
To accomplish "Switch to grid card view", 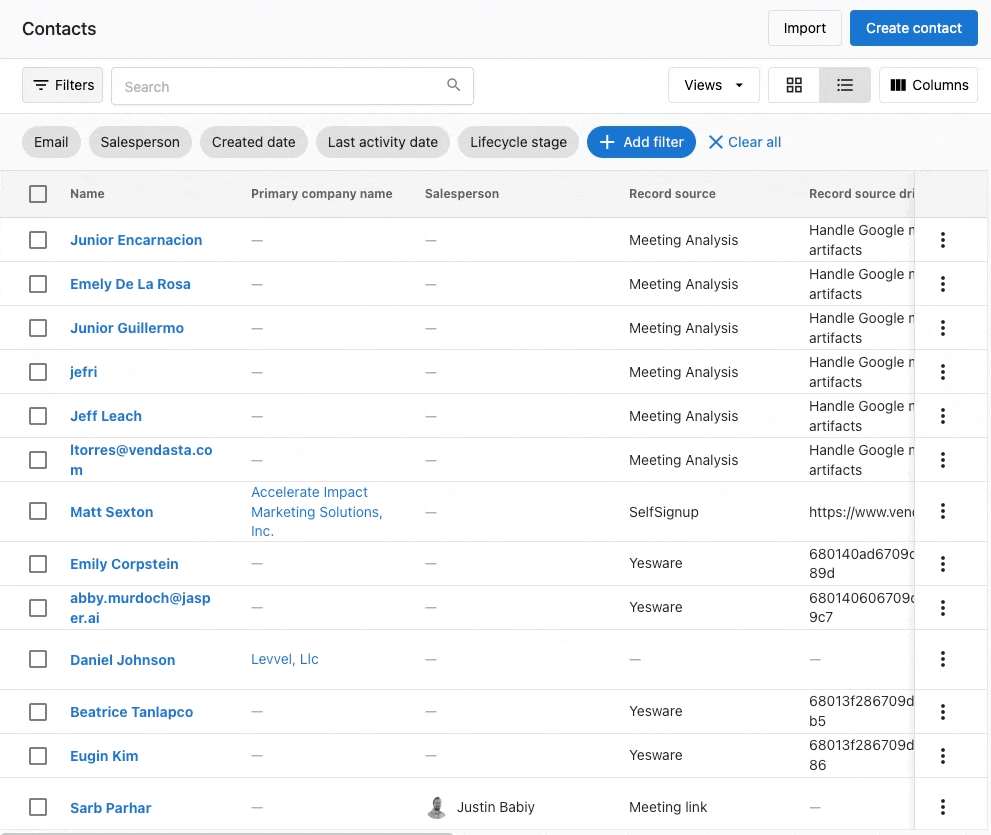I will (x=794, y=85).
